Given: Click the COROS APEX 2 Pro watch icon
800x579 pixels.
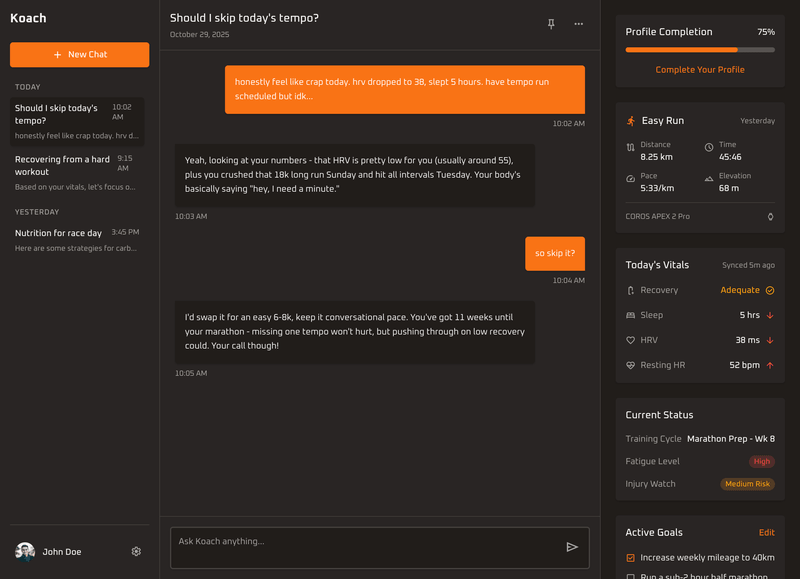Looking at the screenshot, I should [770, 216].
